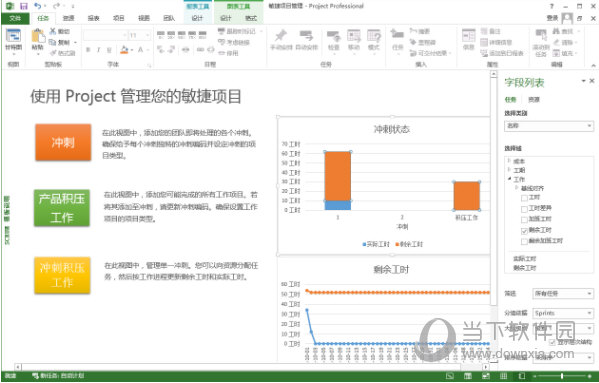Click the Cut scissors icon
The width and height of the screenshot is (599, 383).
[x=53, y=31]
